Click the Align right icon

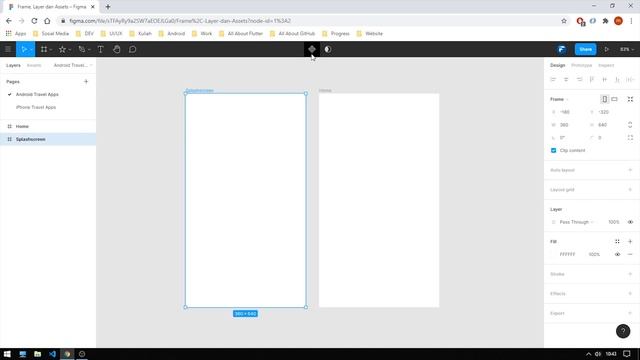coord(579,80)
